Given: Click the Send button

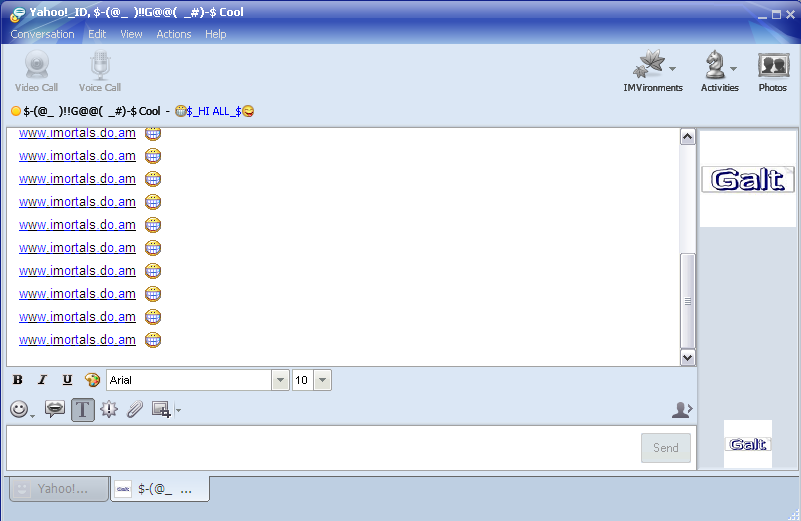Looking at the screenshot, I should pyautogui.click(x=666, y=448).
